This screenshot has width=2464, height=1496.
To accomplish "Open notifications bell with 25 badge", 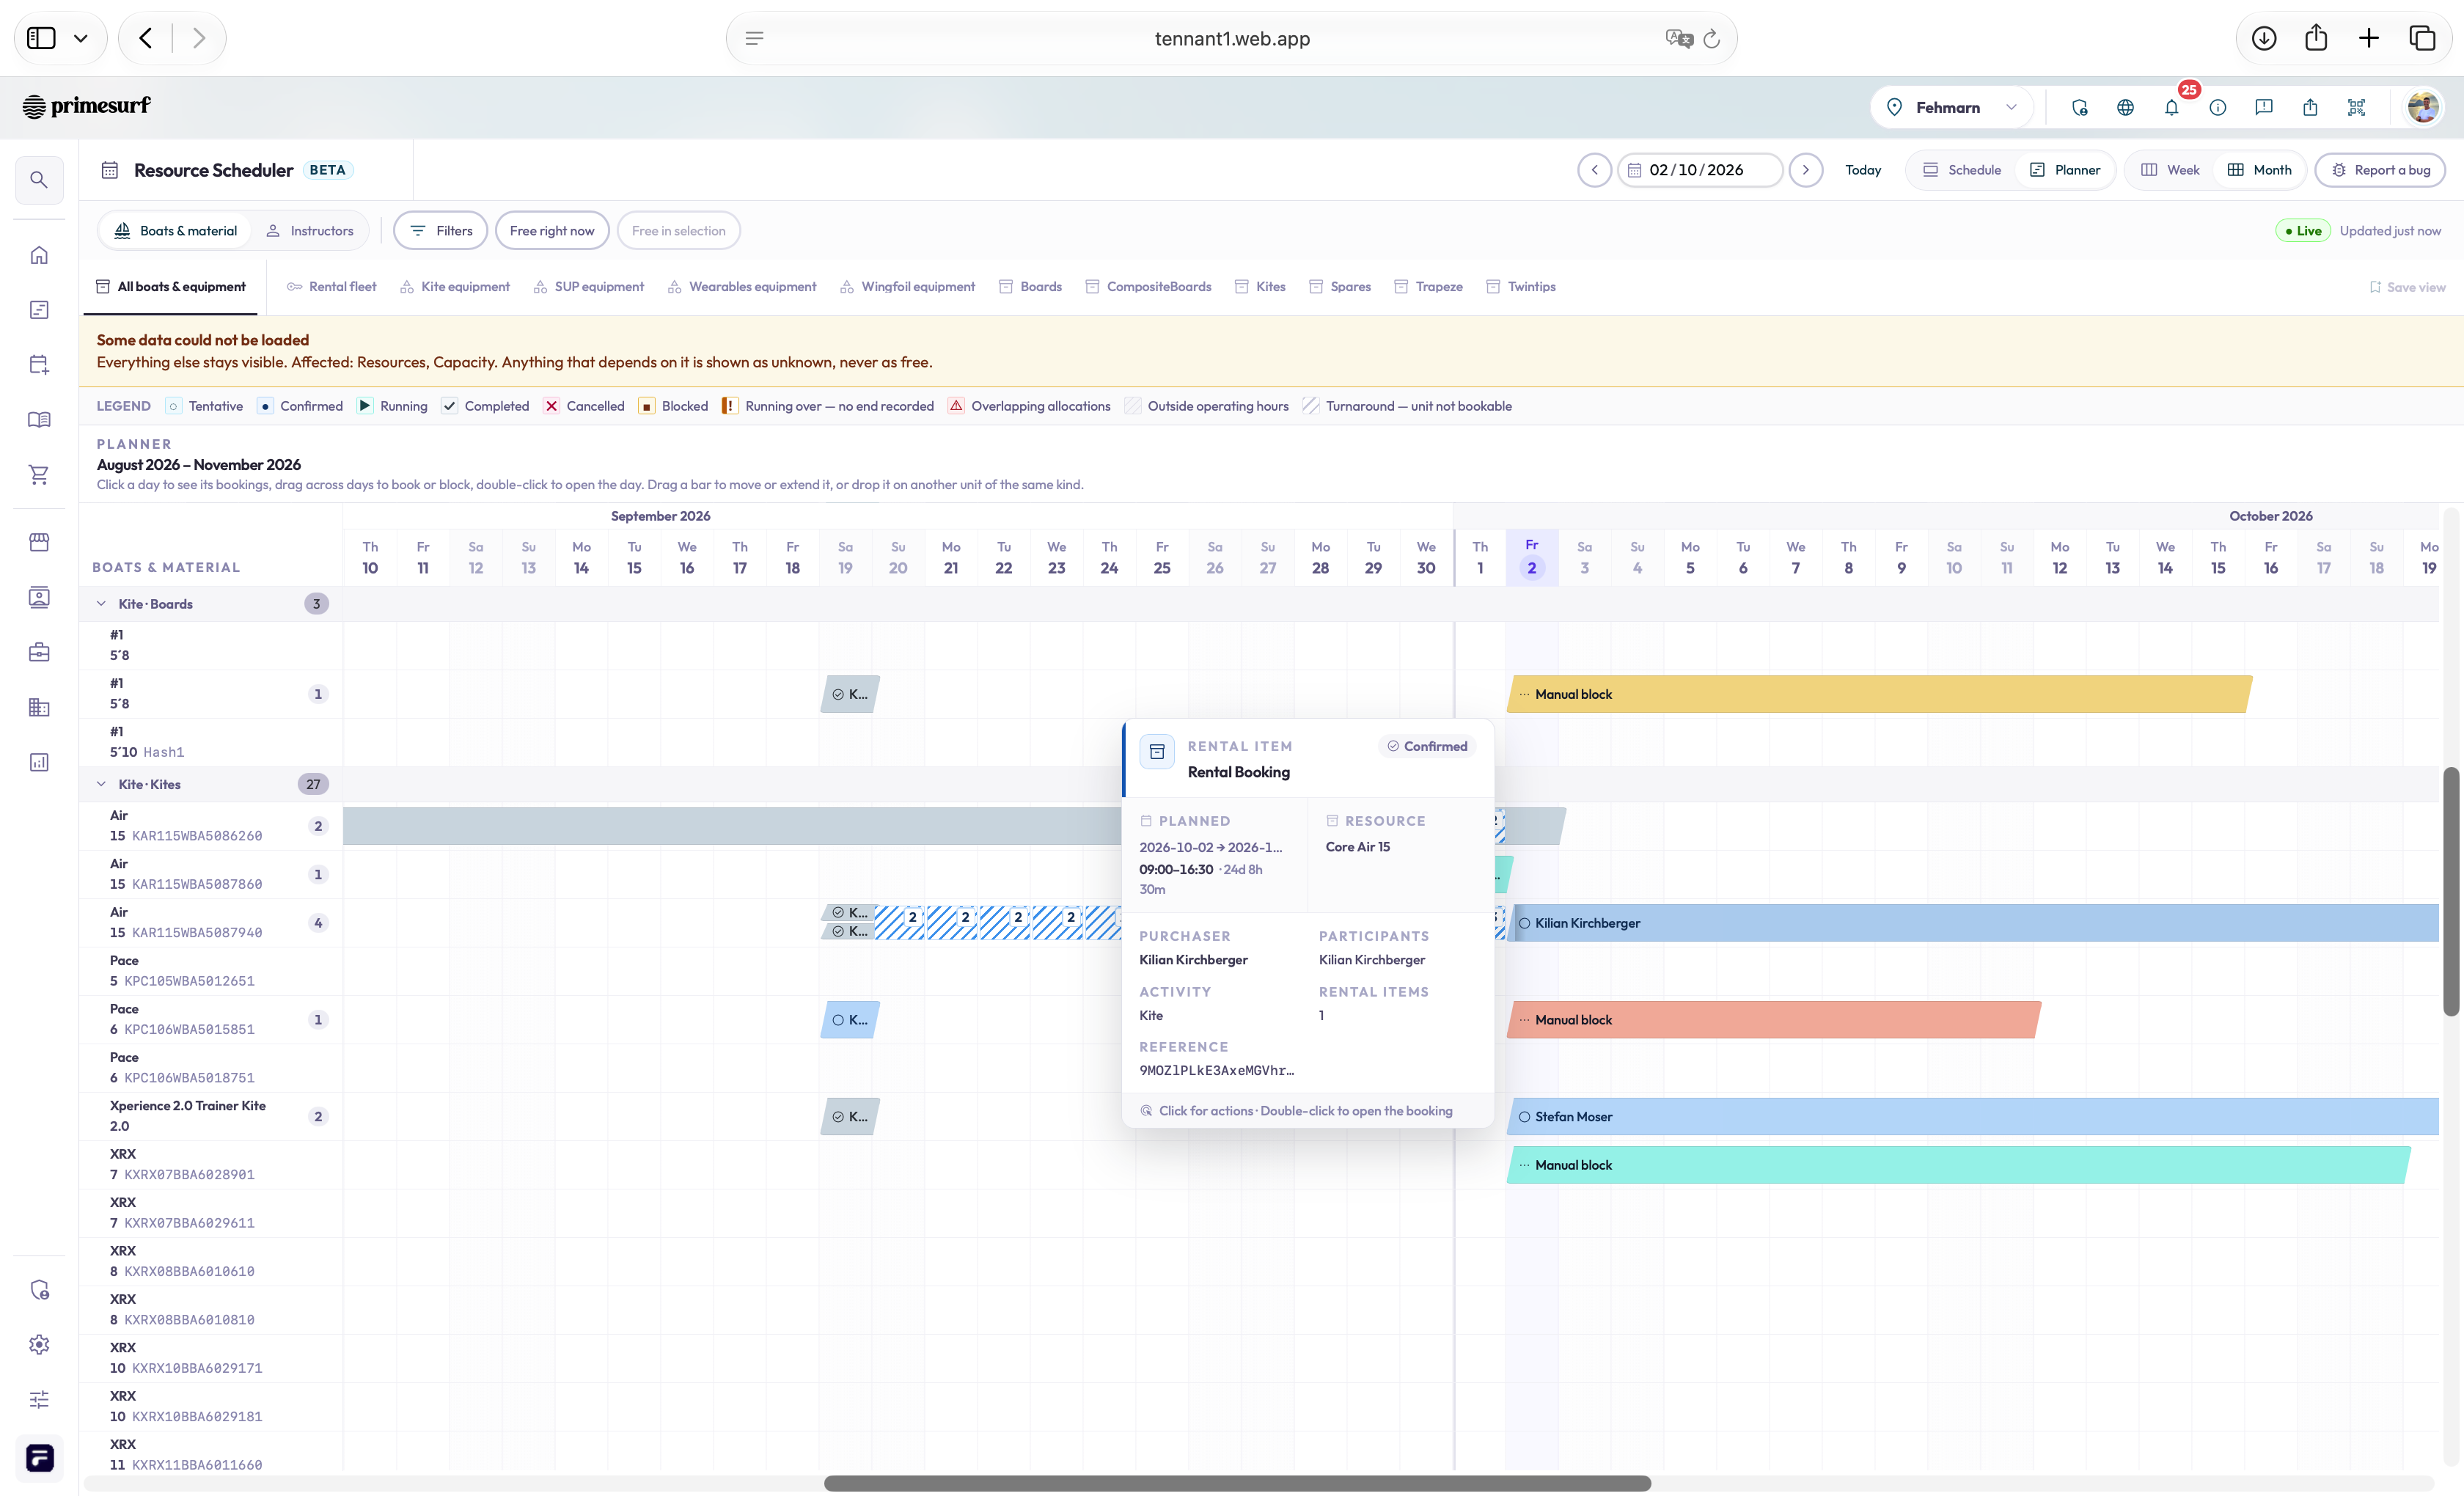I will [x=2172, y=107].
